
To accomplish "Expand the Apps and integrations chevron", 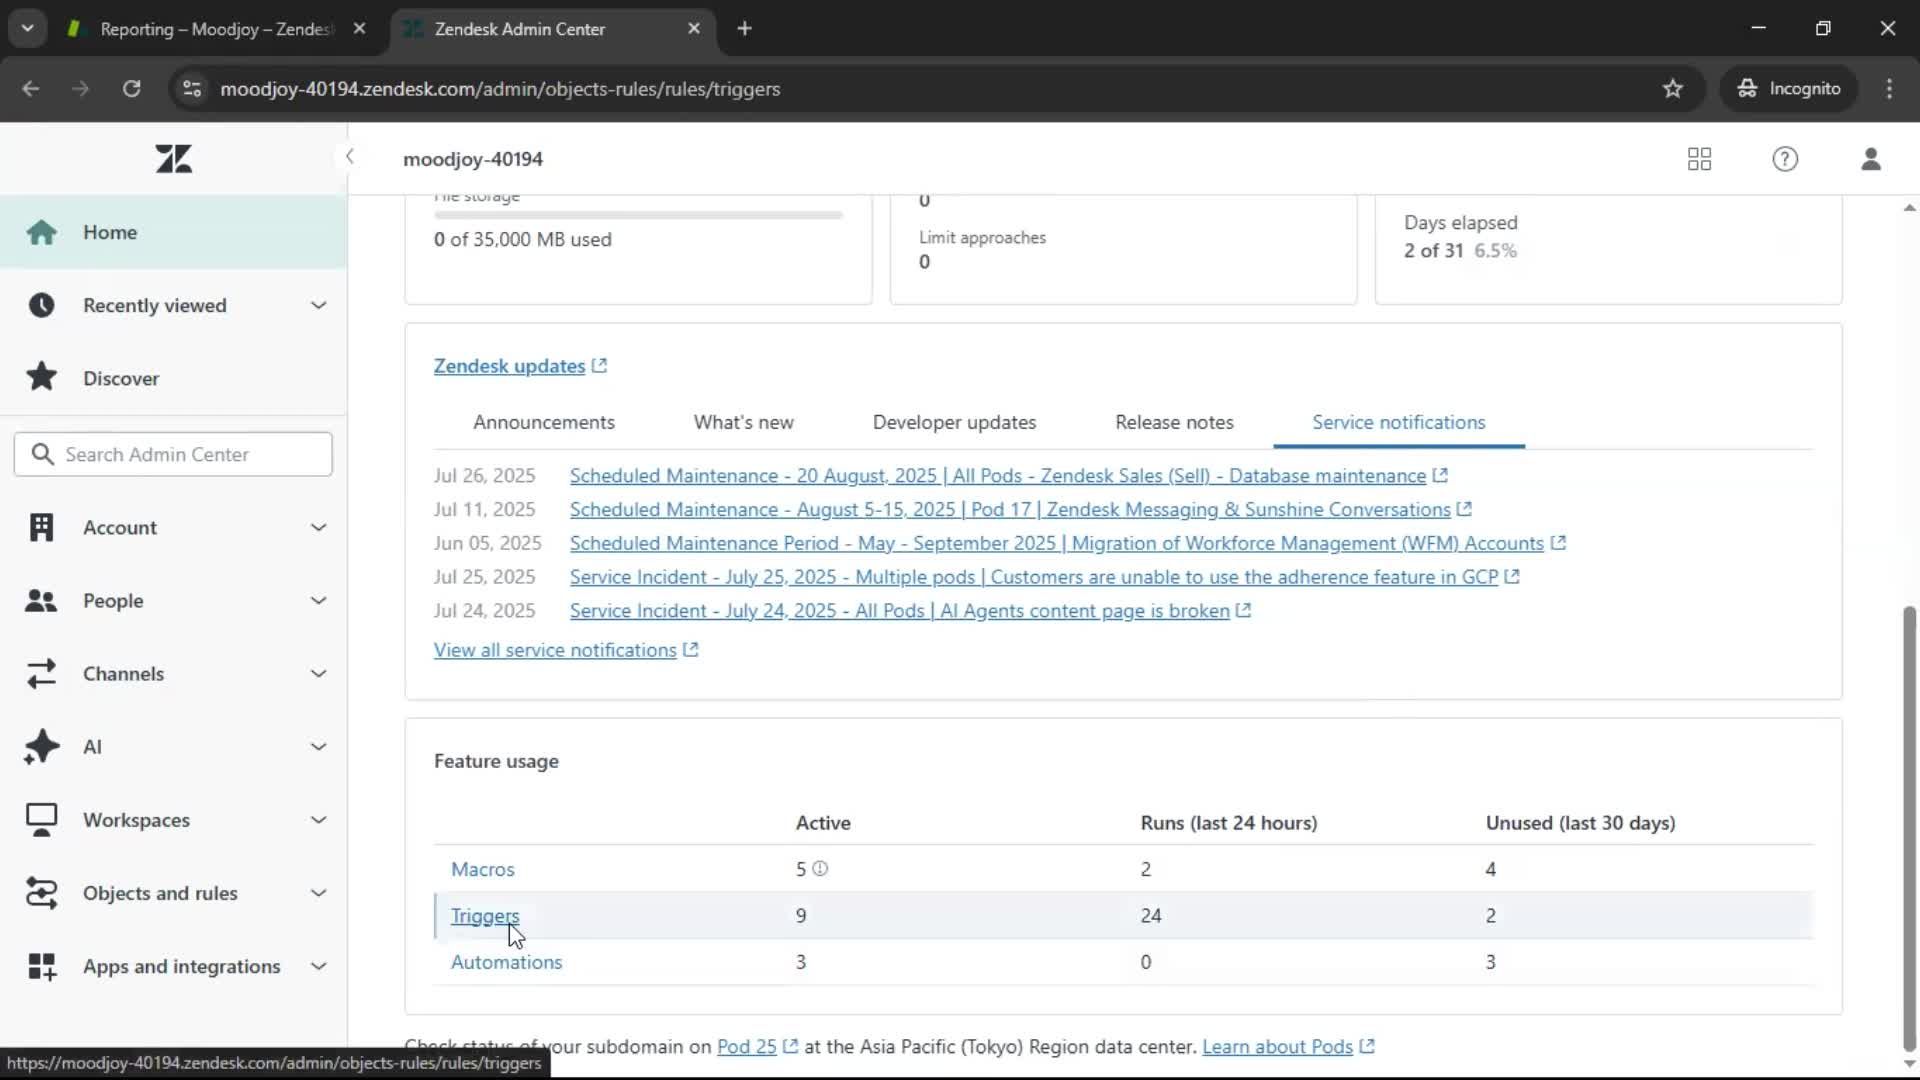I will (x=318, y=966).
